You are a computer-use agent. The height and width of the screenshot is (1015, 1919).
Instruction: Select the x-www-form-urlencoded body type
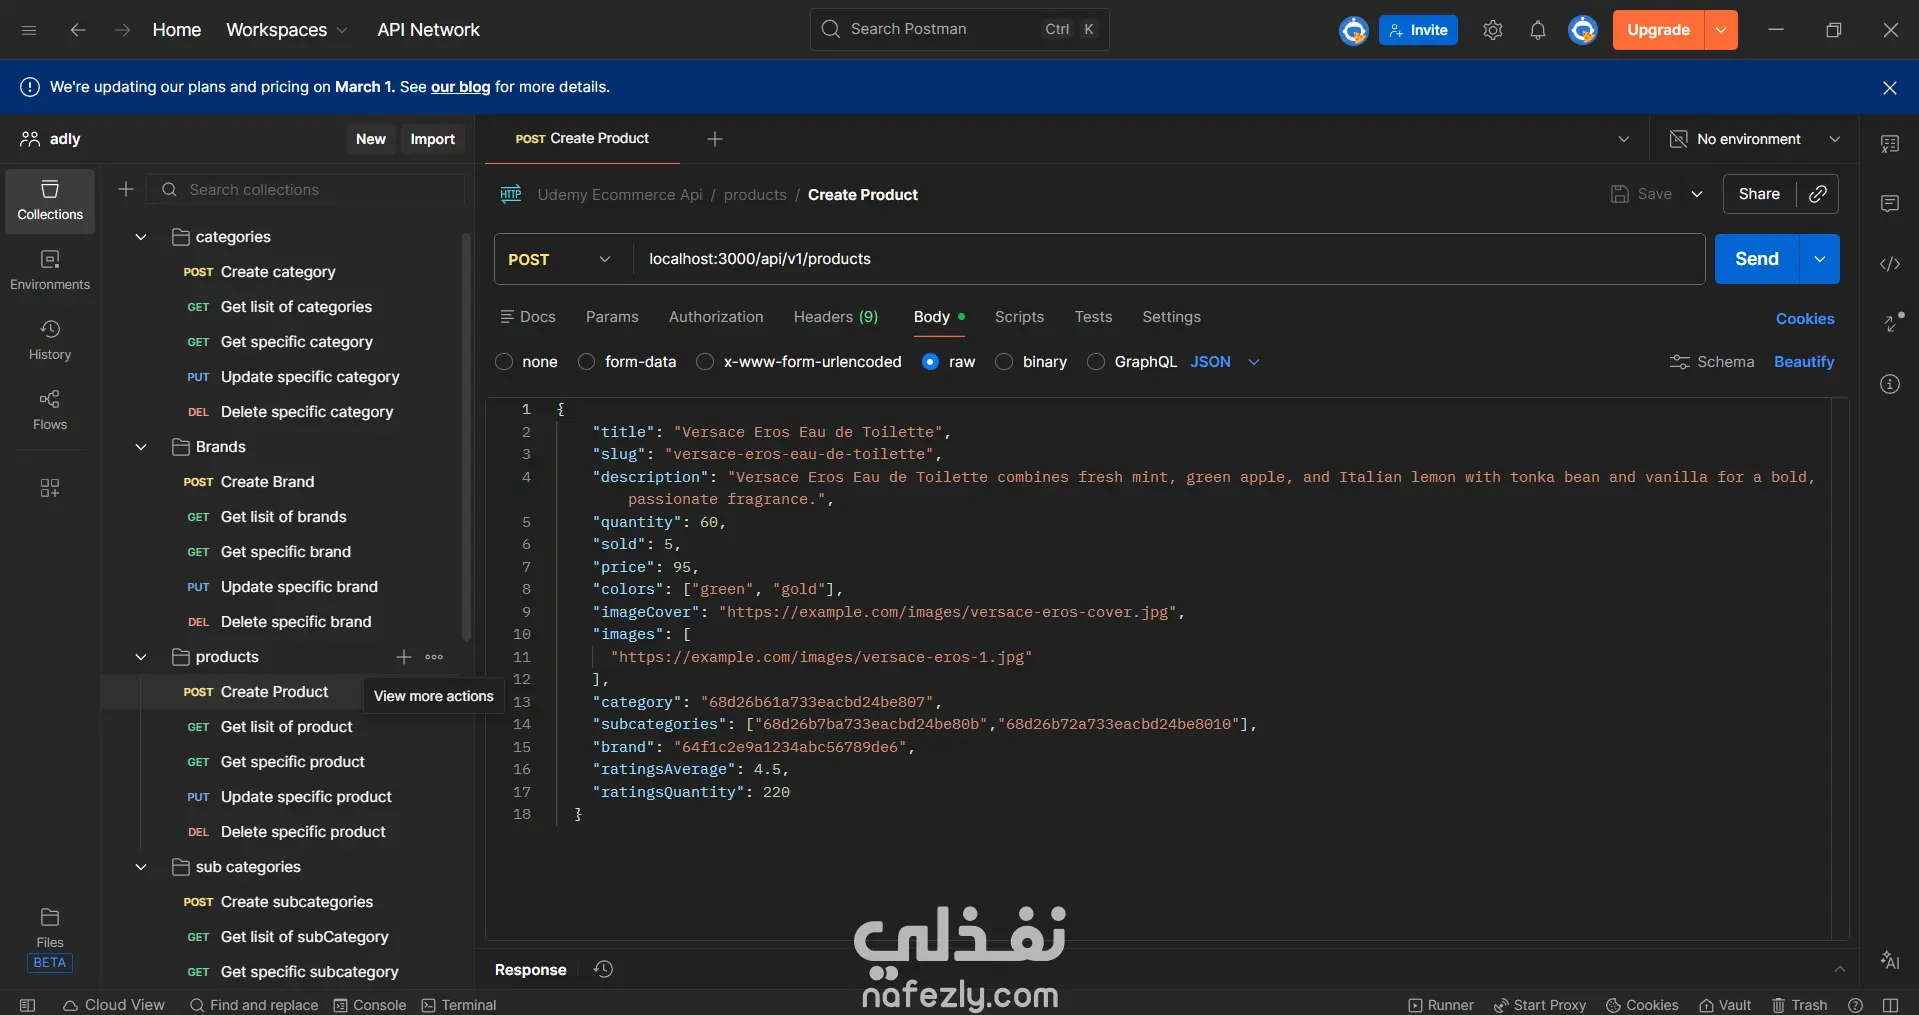point(705,362)
